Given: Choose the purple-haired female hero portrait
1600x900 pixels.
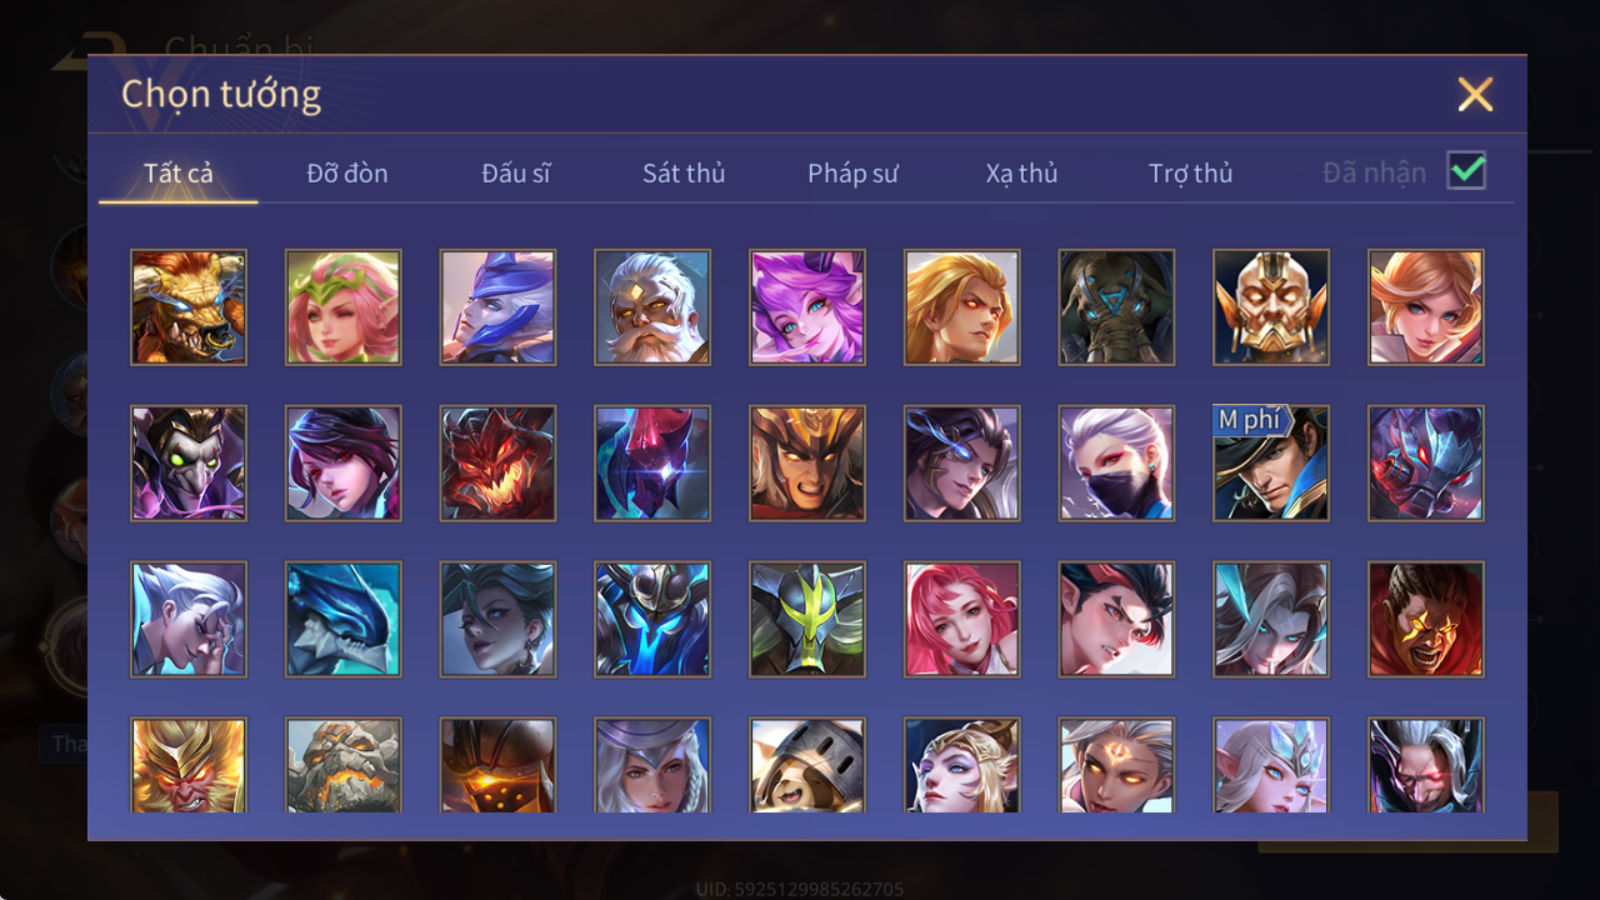Looking at the screenshot, I should [x=807, y=307].
